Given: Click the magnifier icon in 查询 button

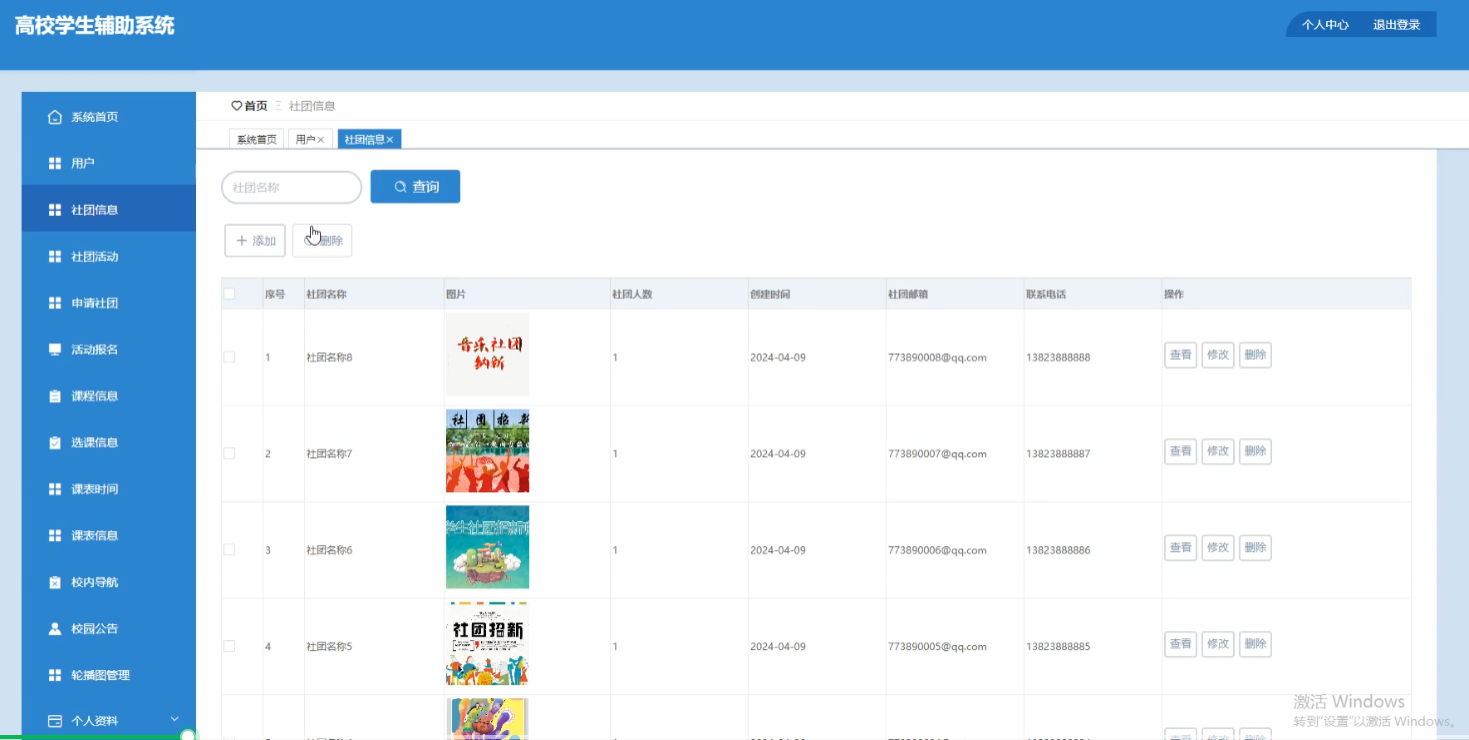Looking at the screenshot, I should 400,187.
